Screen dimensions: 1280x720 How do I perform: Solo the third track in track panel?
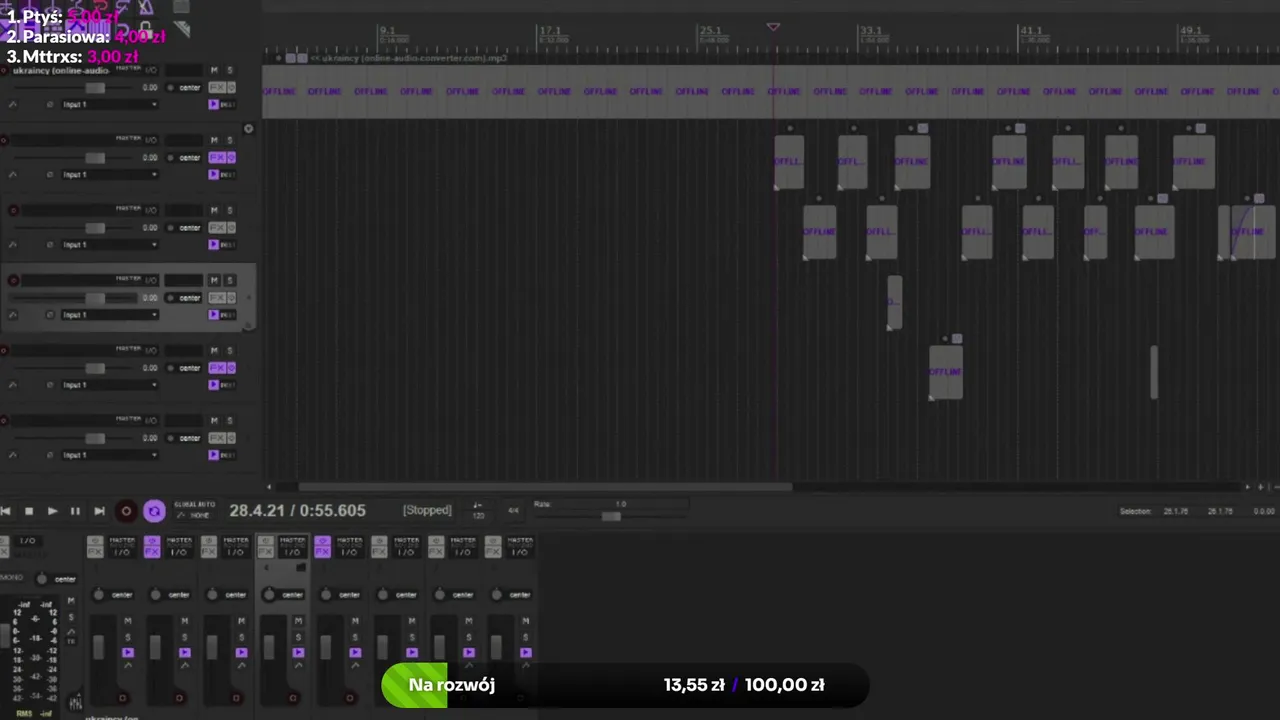[x=229, y=210]
